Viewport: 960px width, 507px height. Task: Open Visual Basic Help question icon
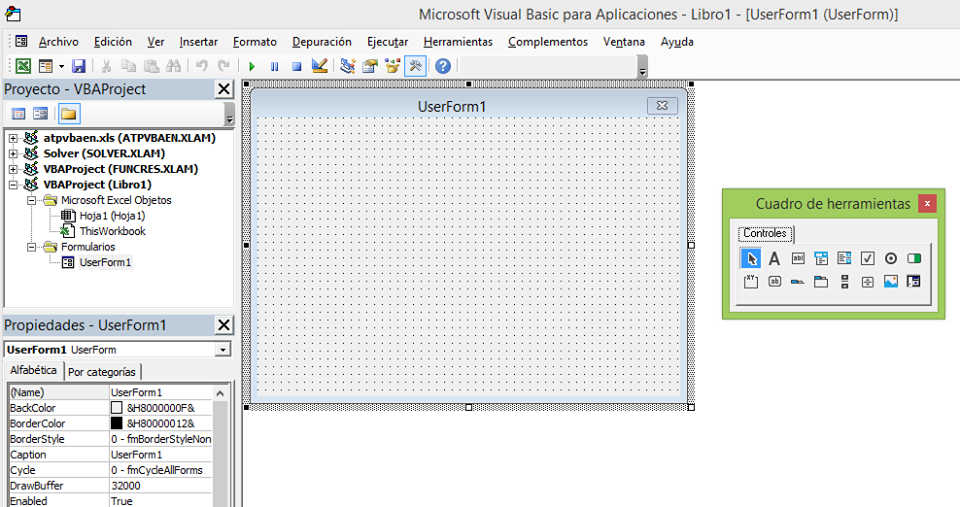coord(443,66)
